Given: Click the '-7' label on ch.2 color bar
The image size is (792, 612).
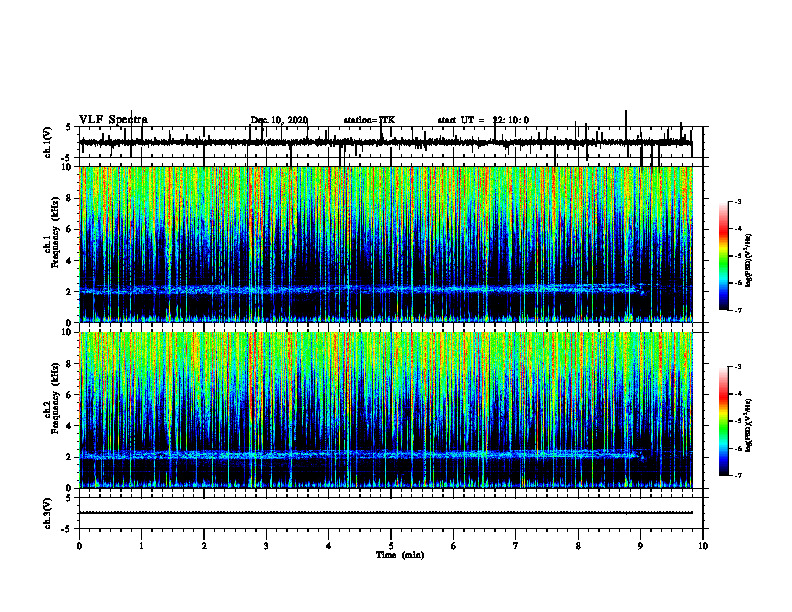Looking at the screenshot, I should (x=738, y=475).
